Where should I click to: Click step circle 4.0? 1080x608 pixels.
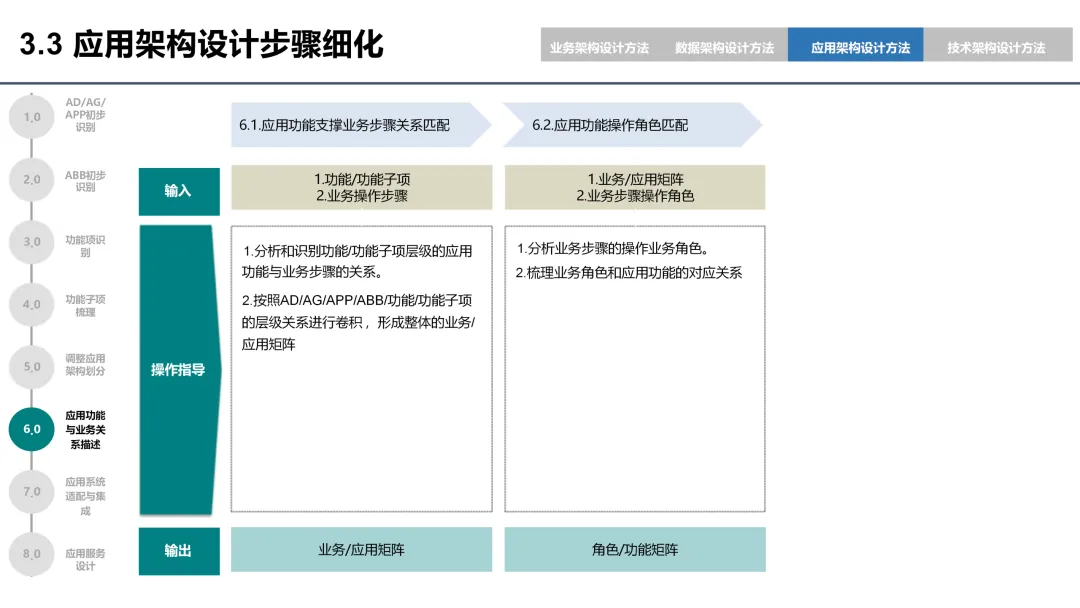point(32,304)
